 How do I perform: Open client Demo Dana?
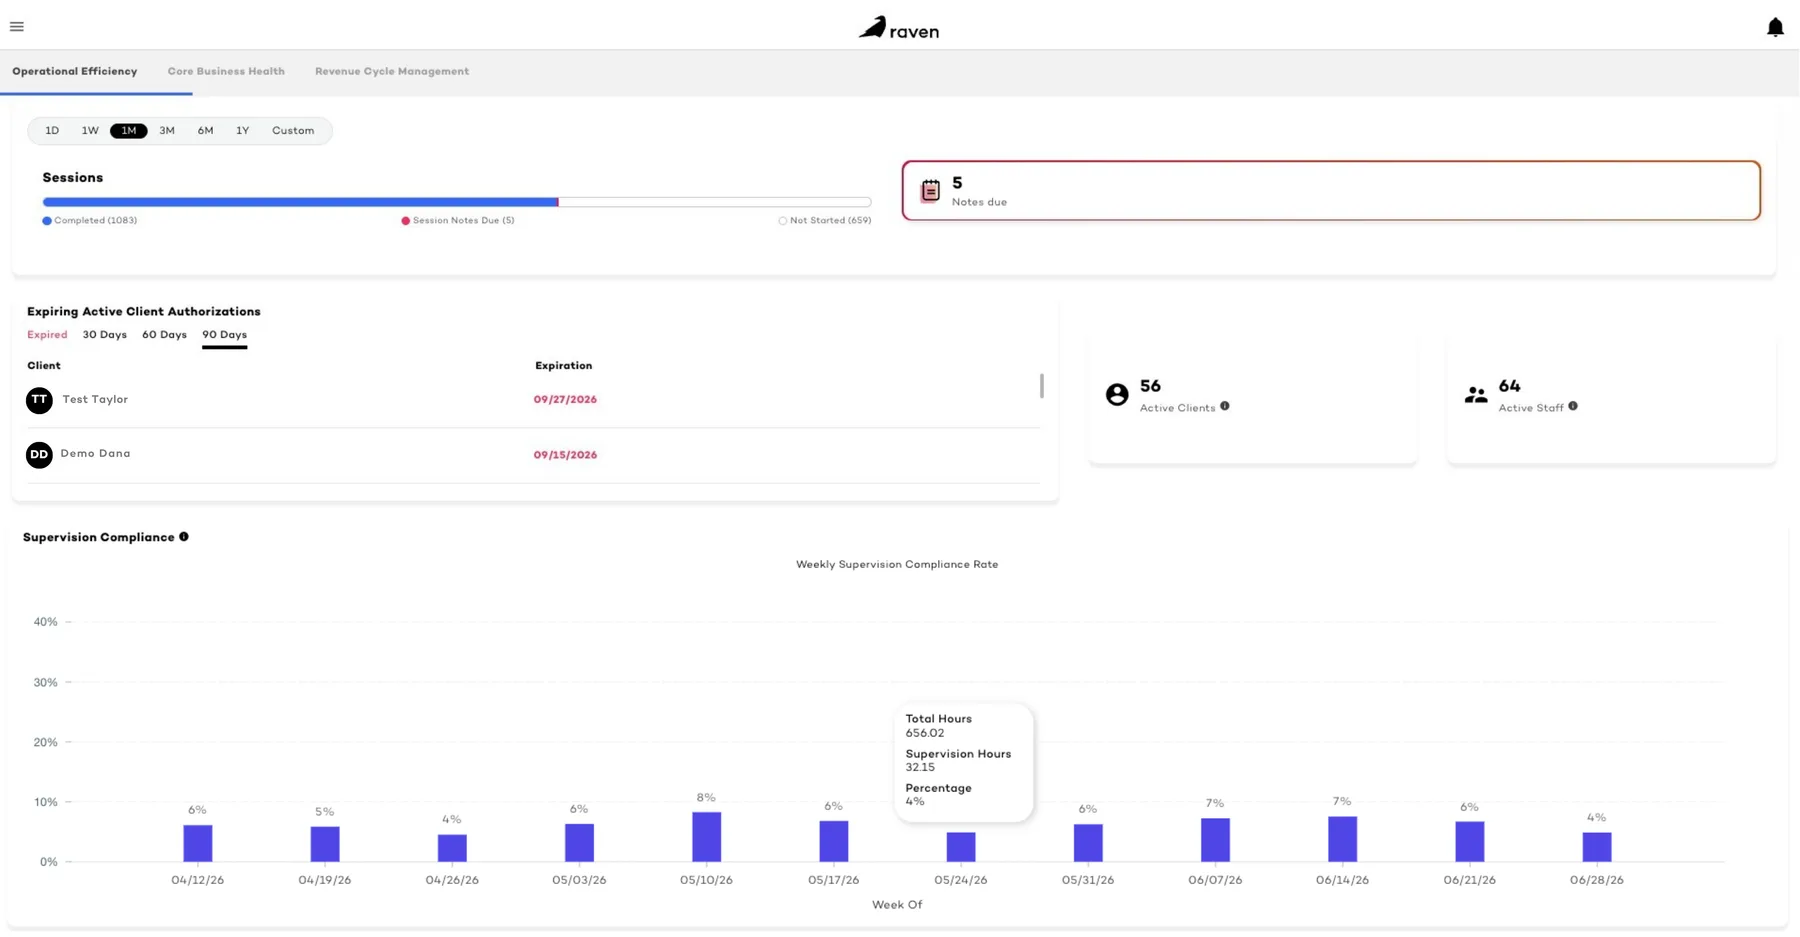(95, 454)
